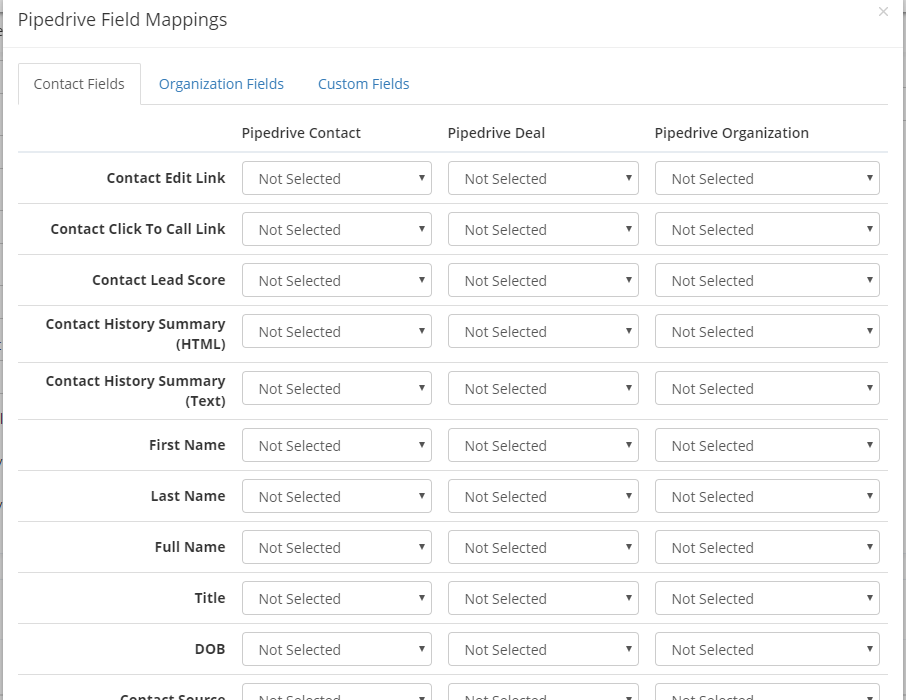The image size is (906, 700).
Task: Open Pipedrive Organization dropdown for Title
Action: [x=767, y=598]
